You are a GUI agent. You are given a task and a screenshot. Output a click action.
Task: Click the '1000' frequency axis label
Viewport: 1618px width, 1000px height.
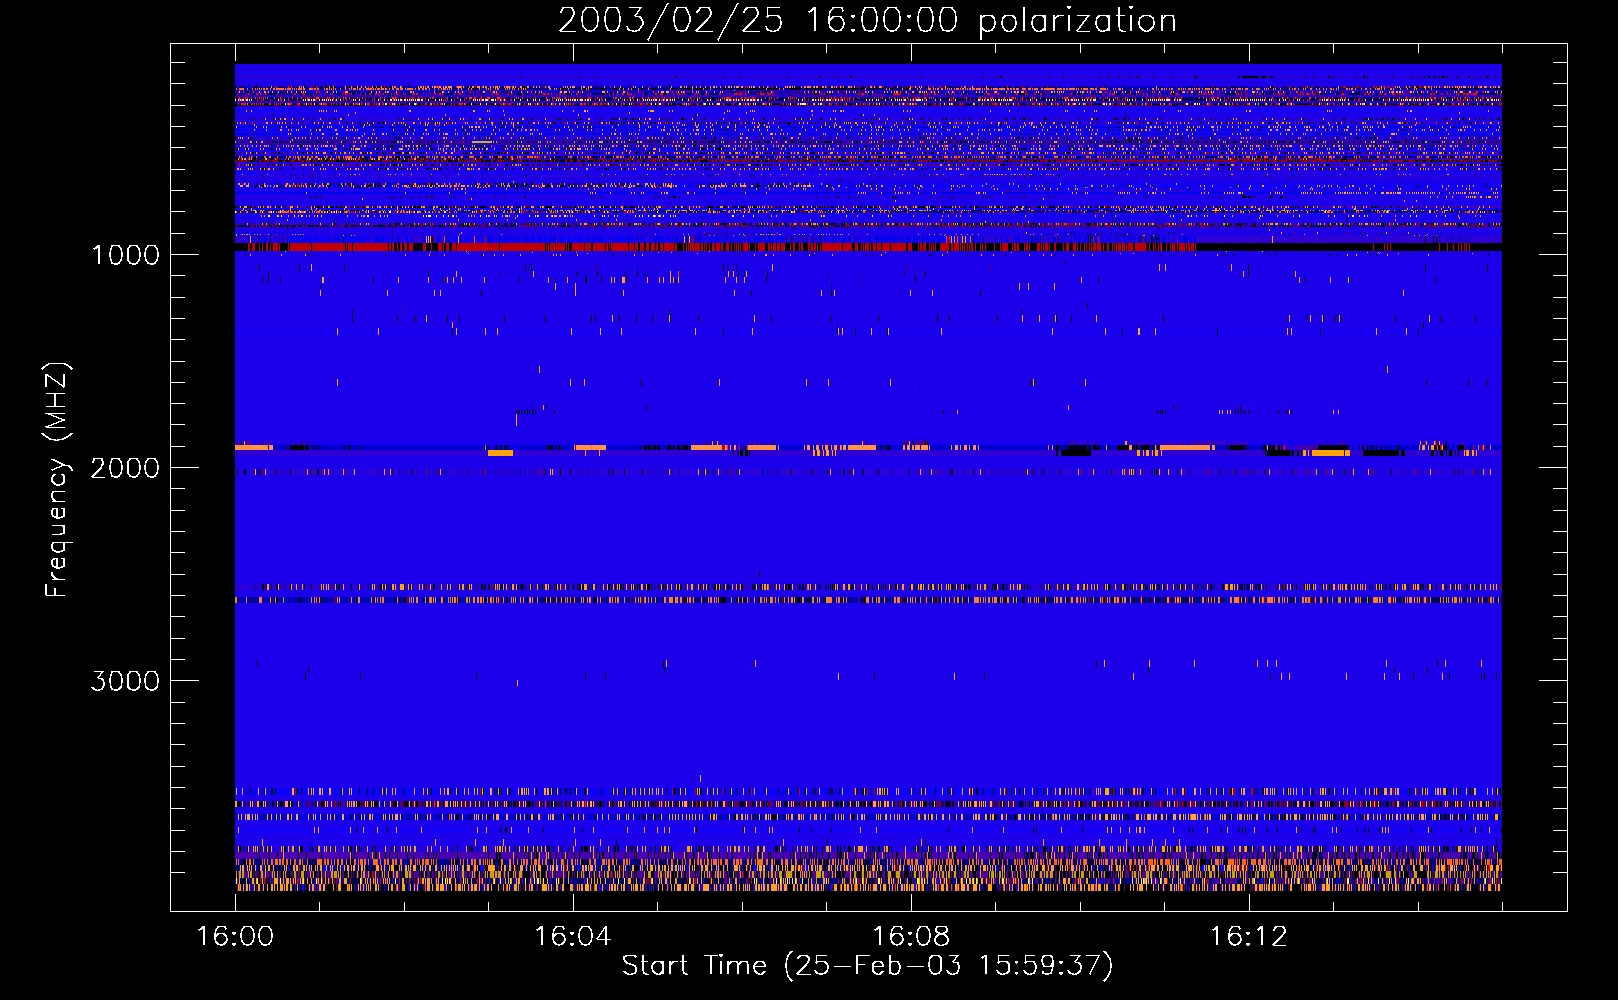pos(125,255)
